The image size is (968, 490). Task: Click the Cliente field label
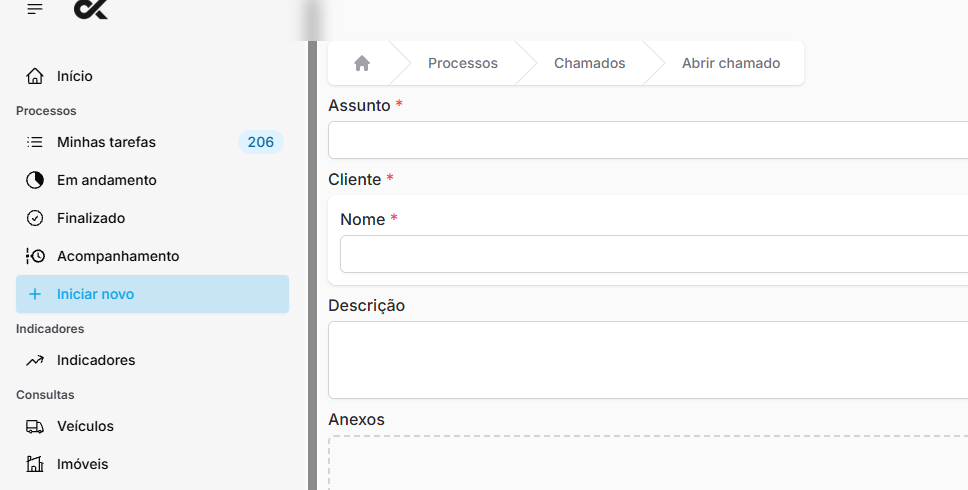(x=355, y=180)
